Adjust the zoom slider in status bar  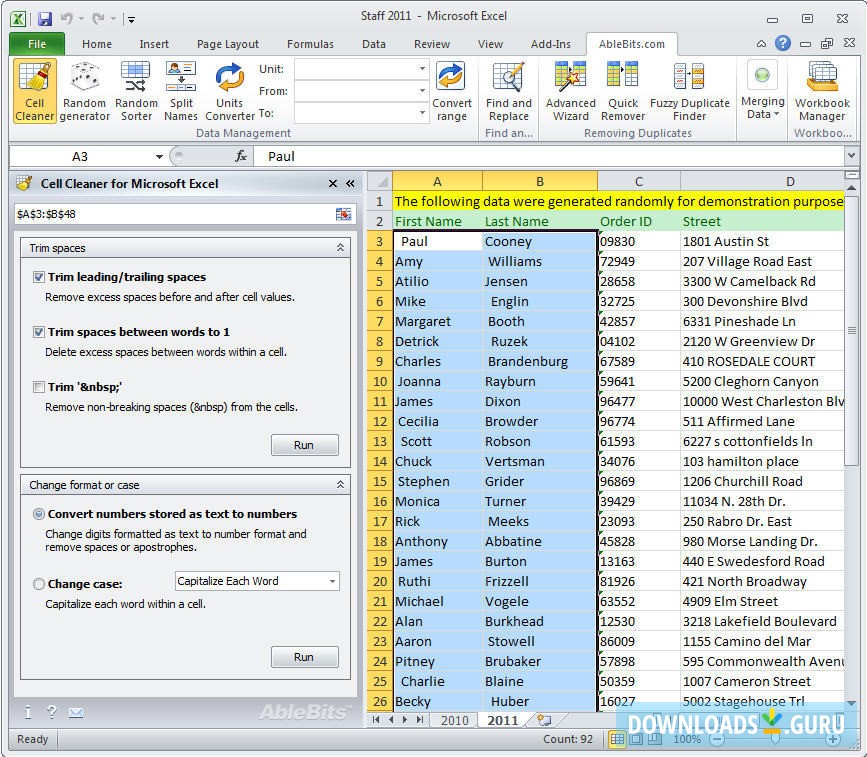pos(775,739)
